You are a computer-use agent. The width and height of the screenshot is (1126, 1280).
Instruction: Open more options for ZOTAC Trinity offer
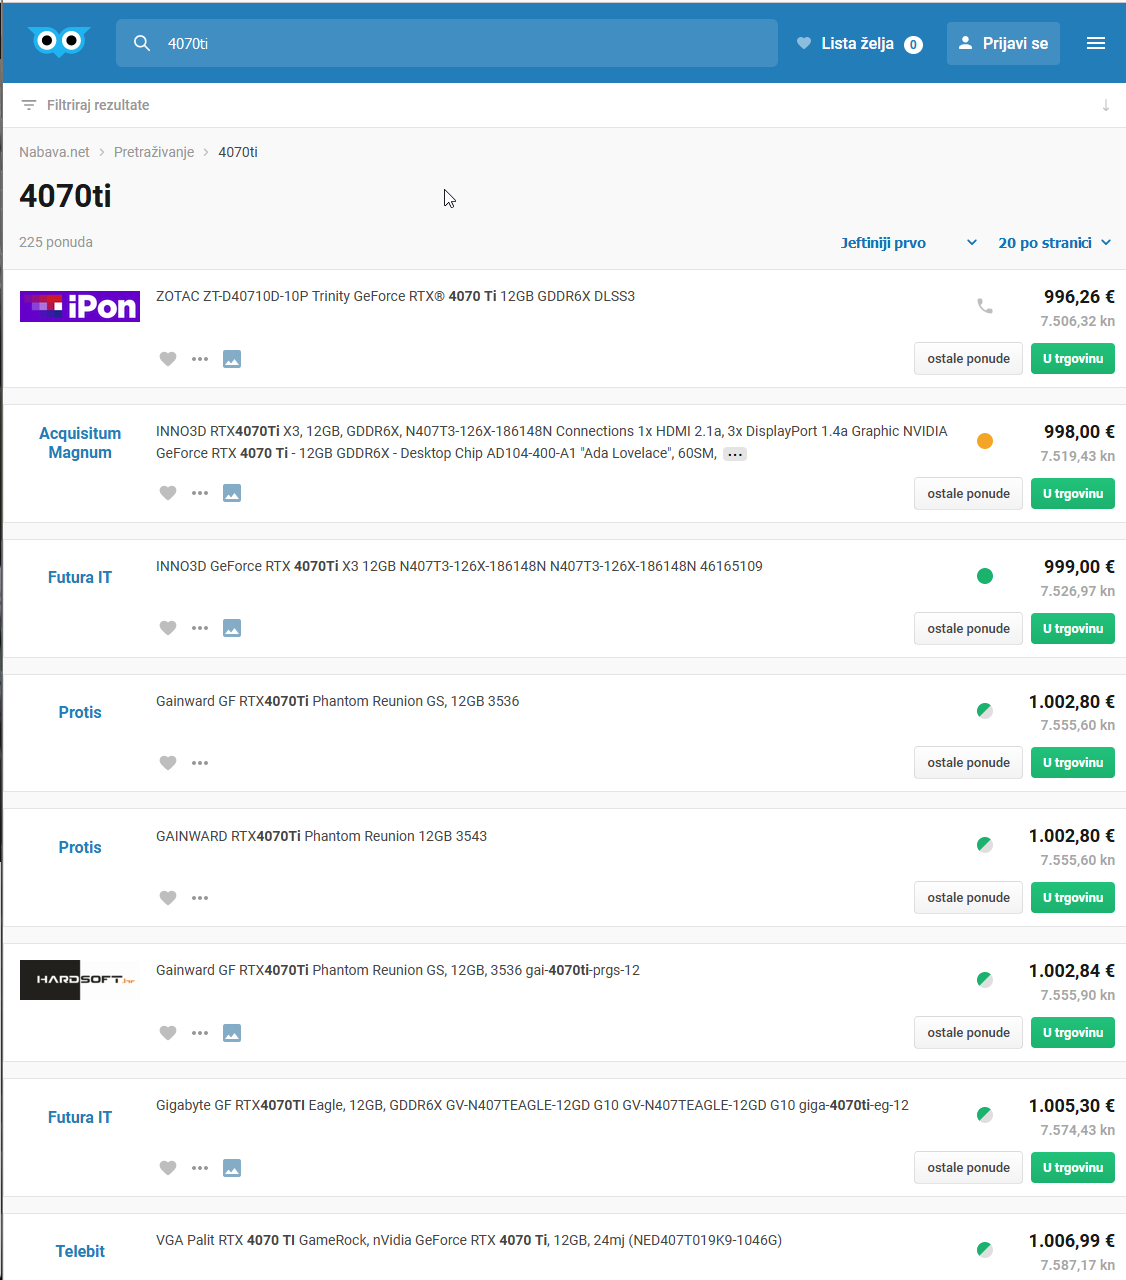pyautogui.click(x=200, y=359)
